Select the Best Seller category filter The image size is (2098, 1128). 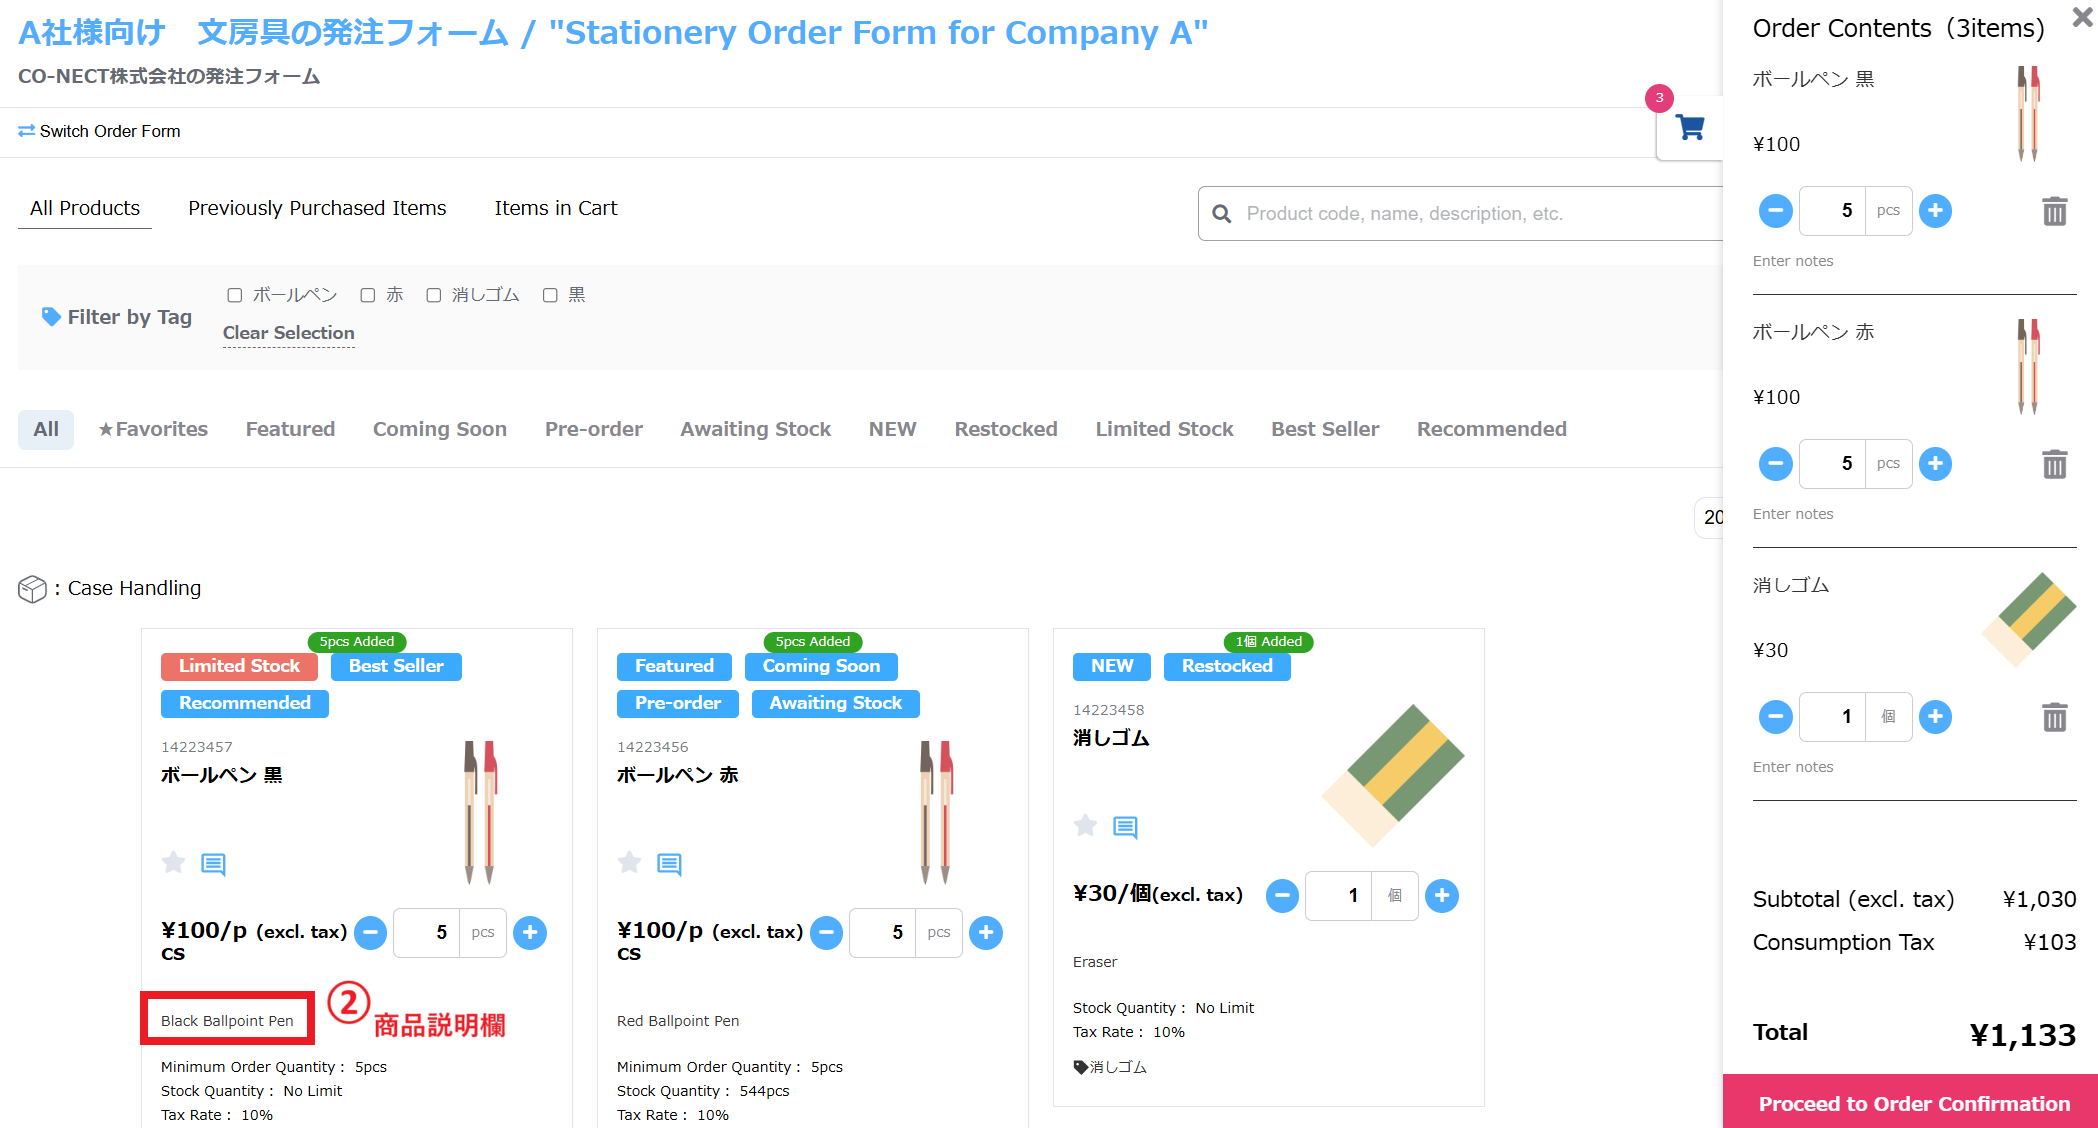coord(1325,429)
